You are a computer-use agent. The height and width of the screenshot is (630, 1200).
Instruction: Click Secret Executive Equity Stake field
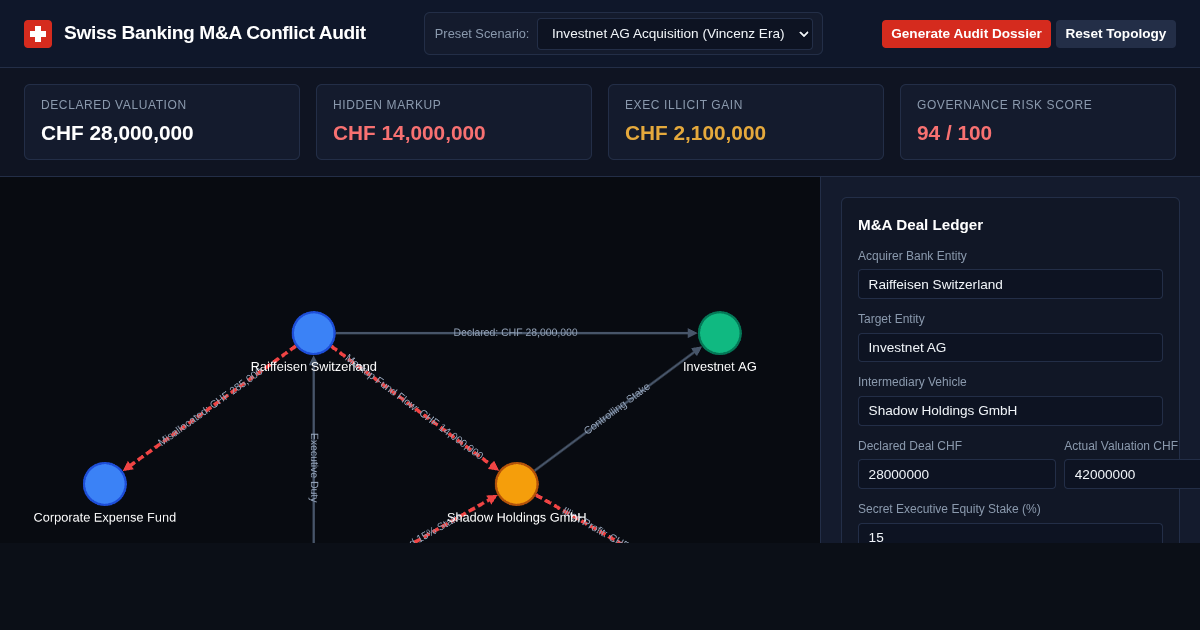1010,534
